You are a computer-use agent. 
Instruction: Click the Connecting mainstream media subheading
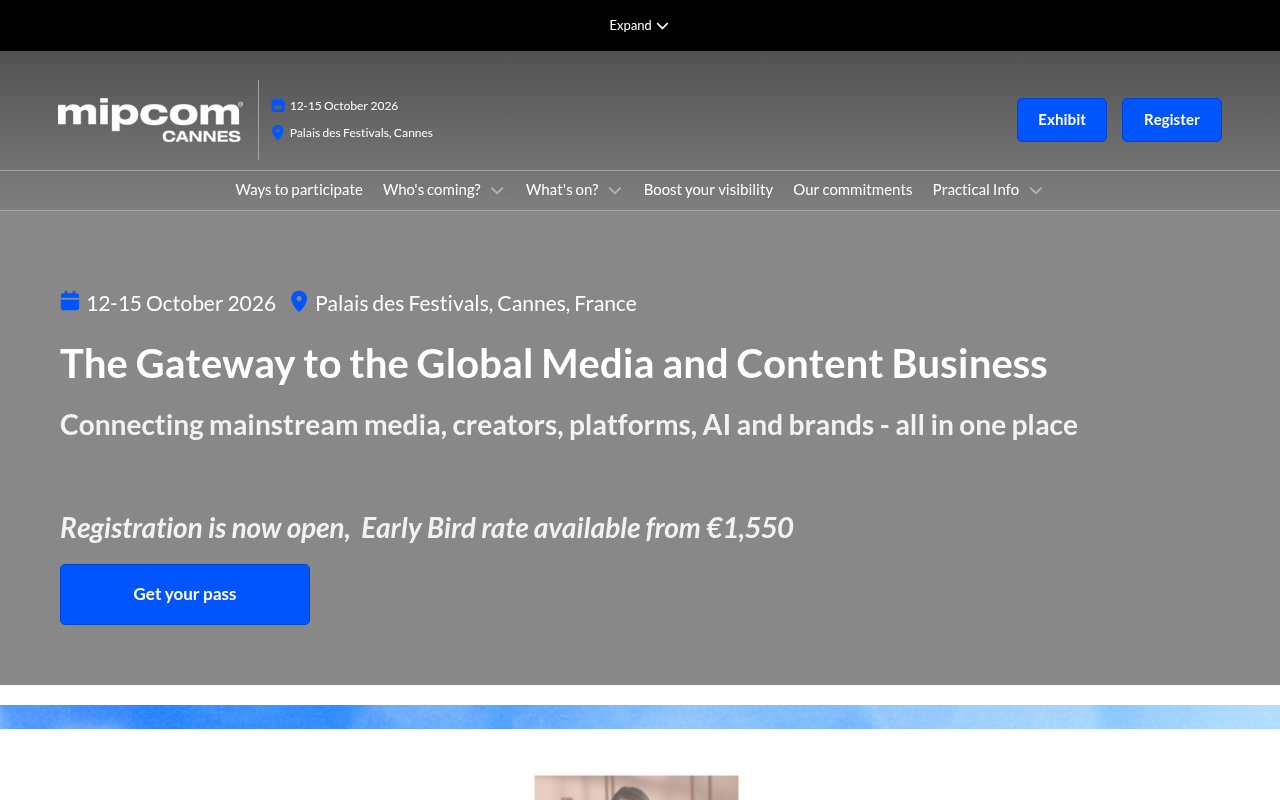click(569, 425)
